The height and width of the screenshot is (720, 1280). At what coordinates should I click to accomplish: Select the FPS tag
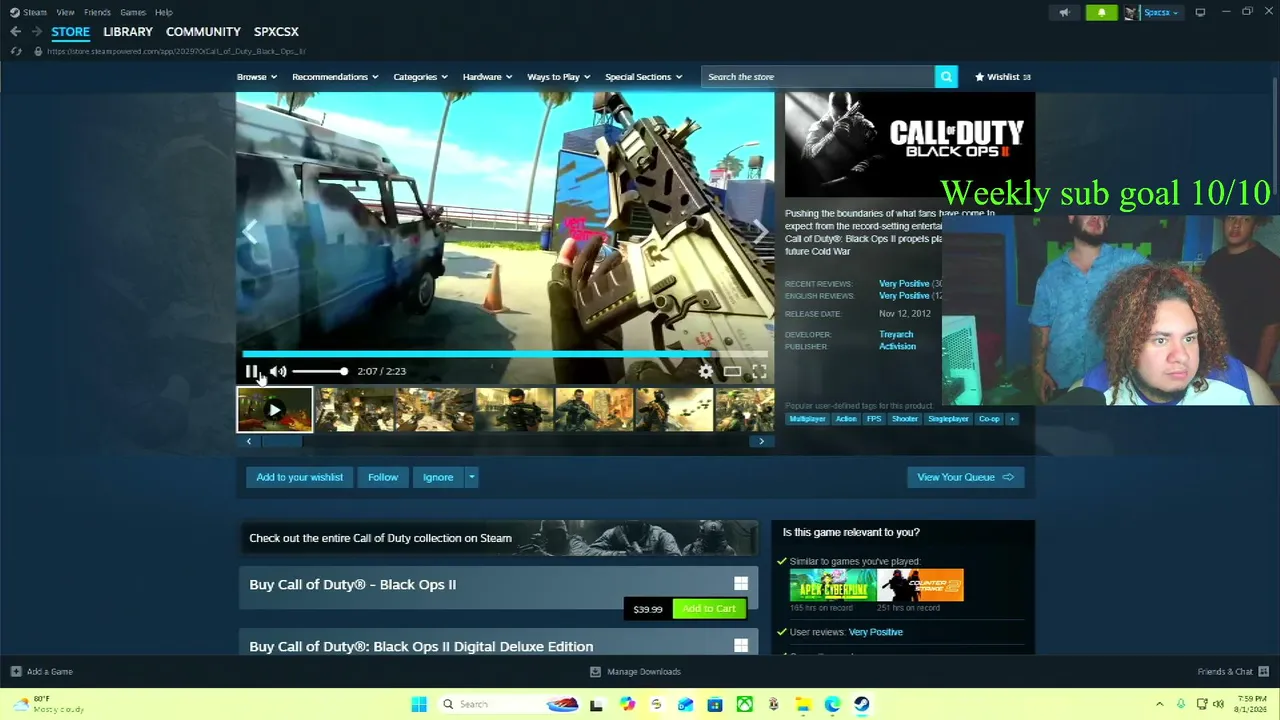(x=874, y=419)
